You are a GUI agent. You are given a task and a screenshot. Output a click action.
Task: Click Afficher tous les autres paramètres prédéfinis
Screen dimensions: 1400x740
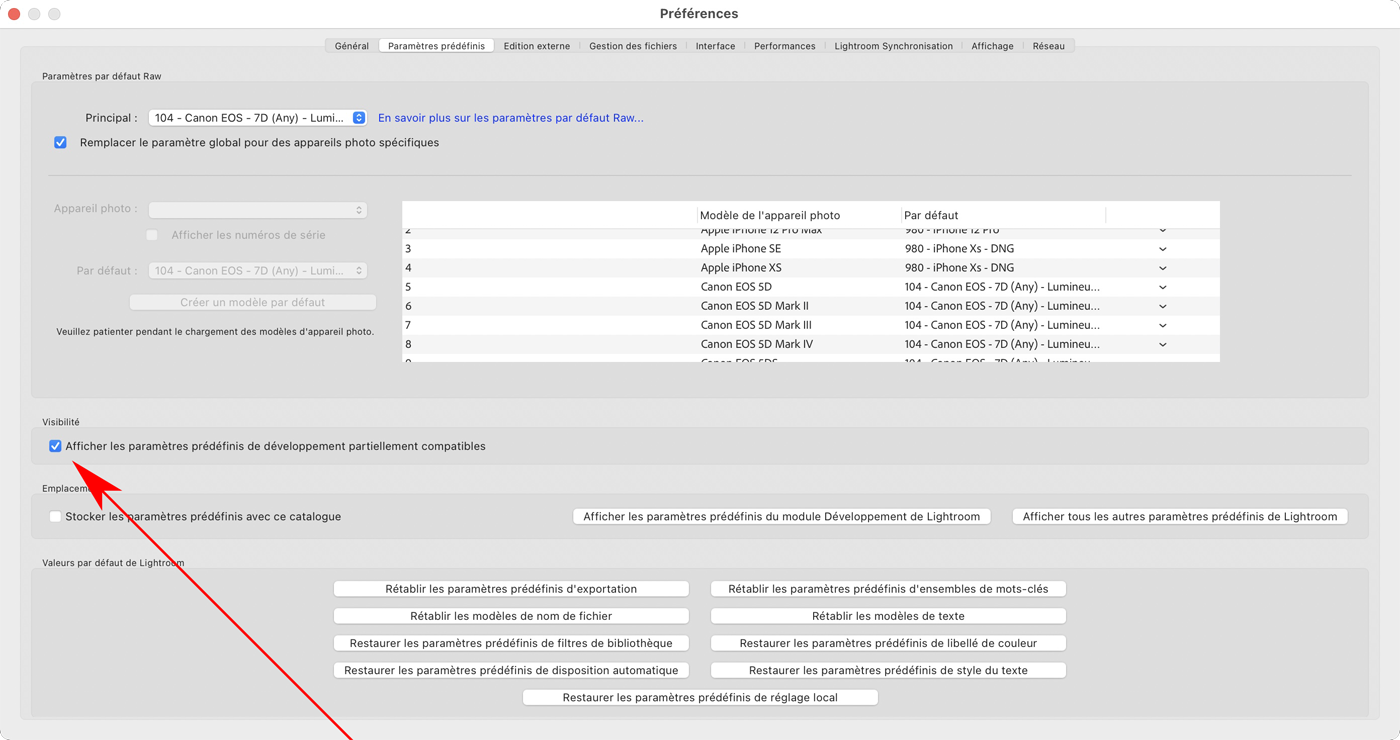1179,517
